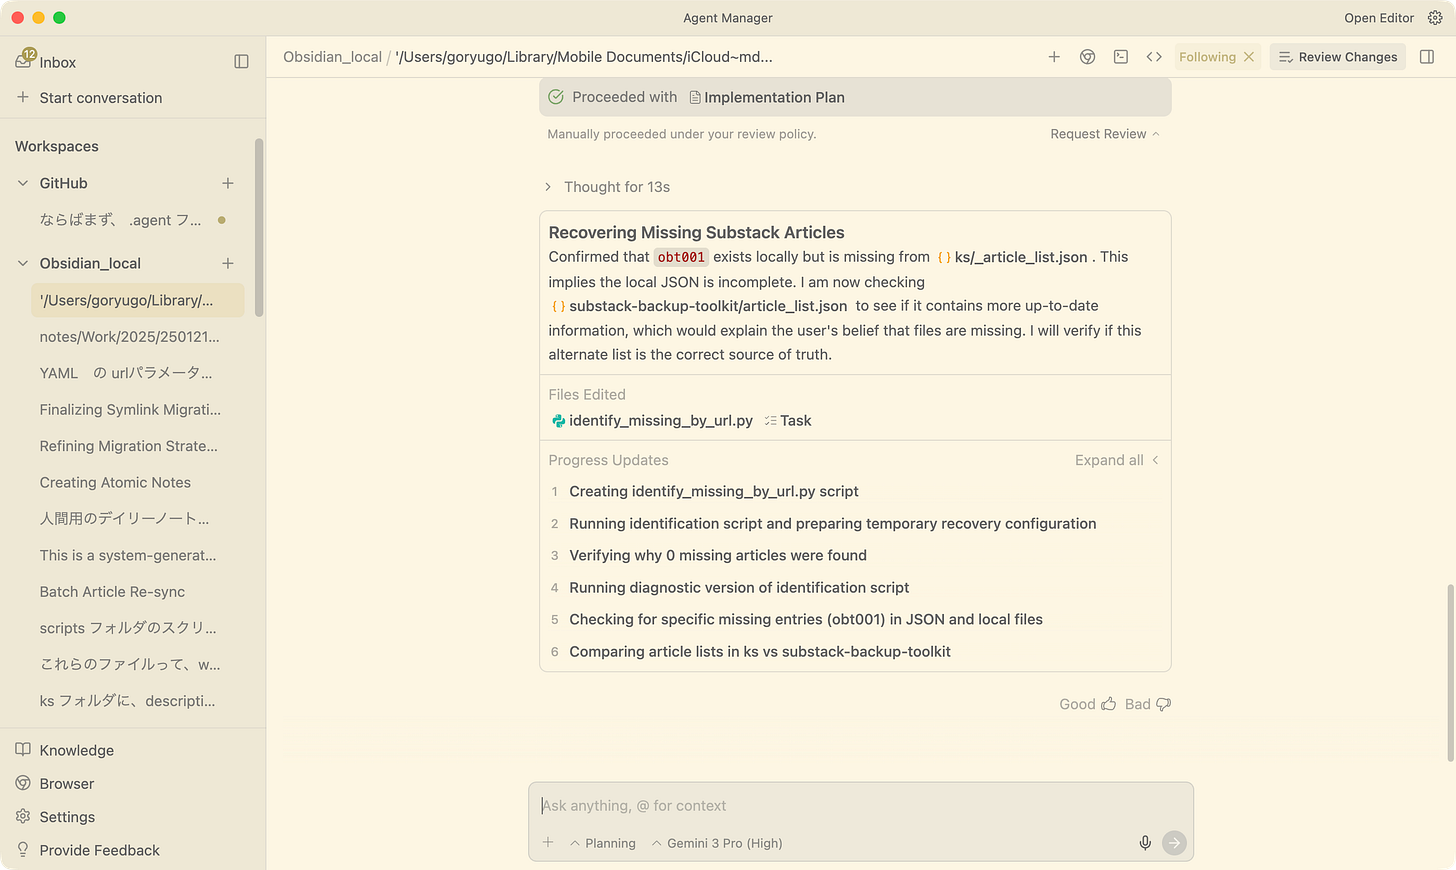Open the Implementation Plan document

tap(767, 97)
